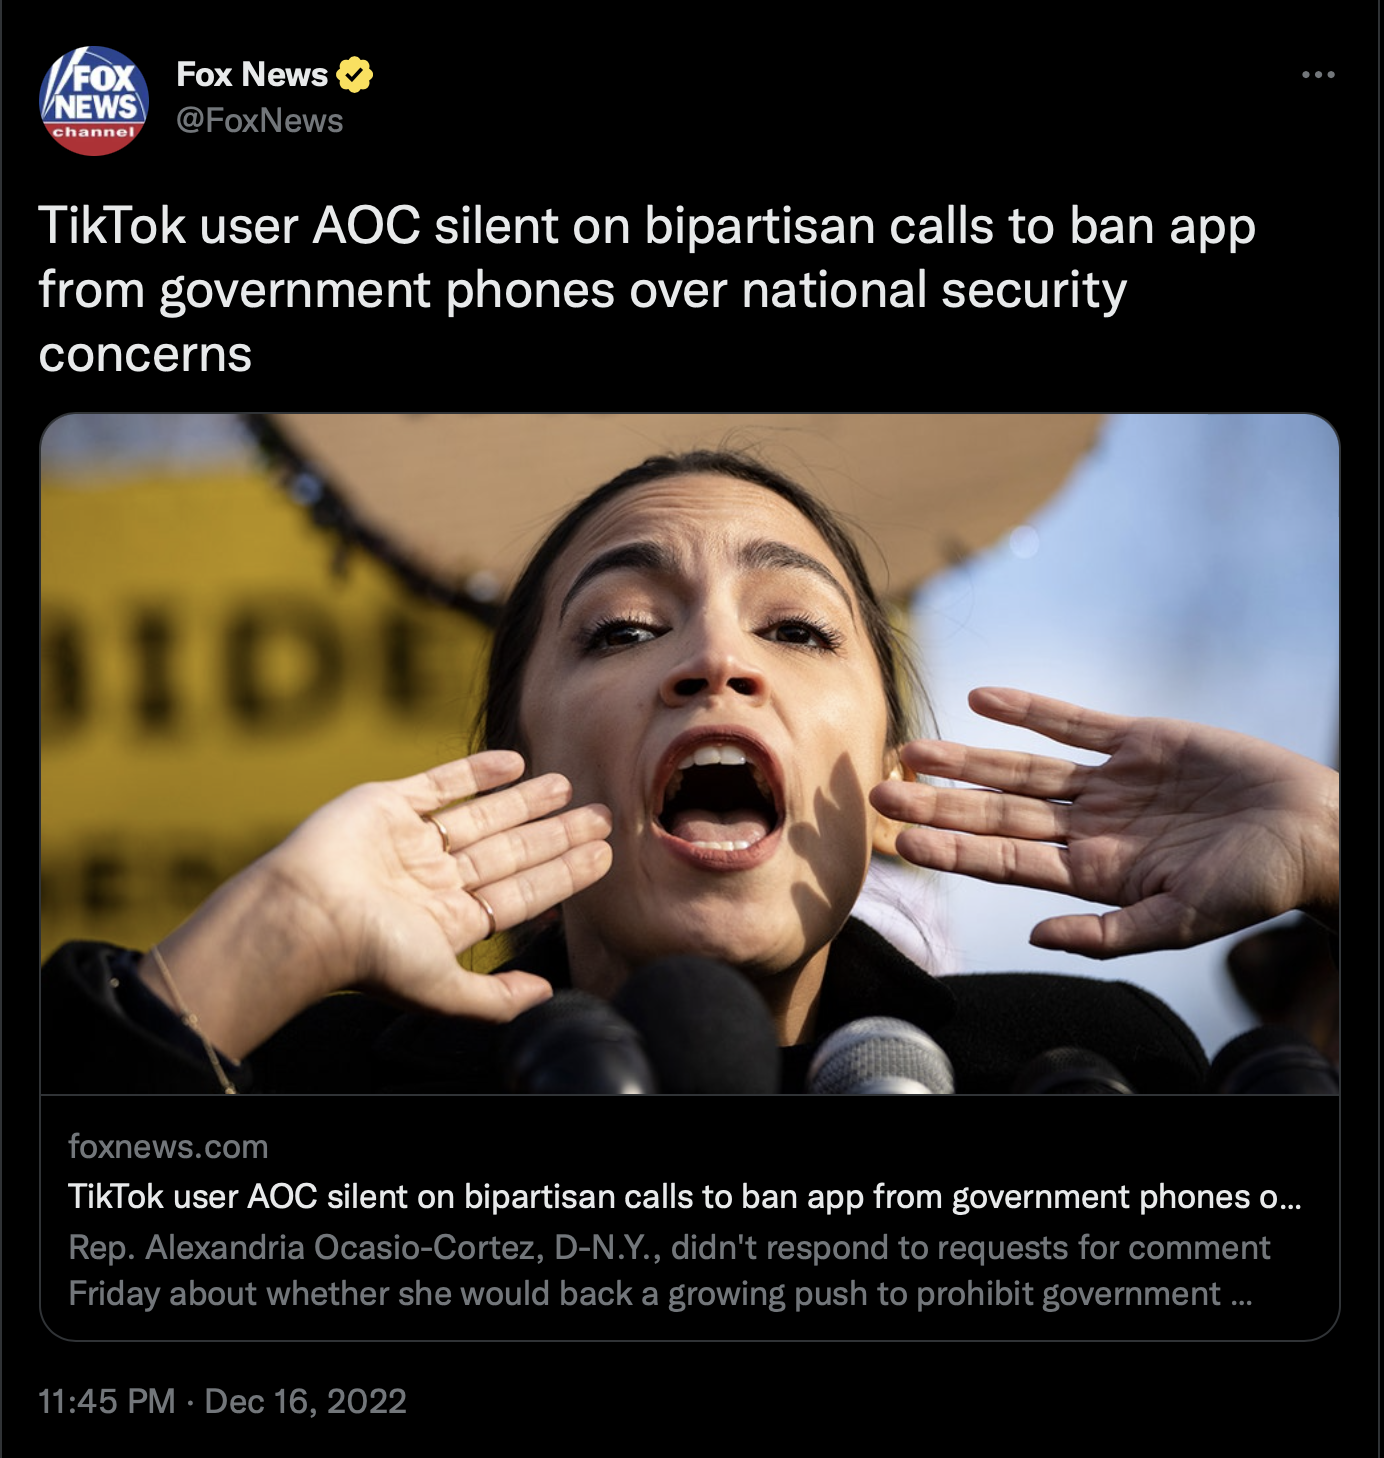
Task: Open the Fox News profile avatar
Action: tap(94, 100)
